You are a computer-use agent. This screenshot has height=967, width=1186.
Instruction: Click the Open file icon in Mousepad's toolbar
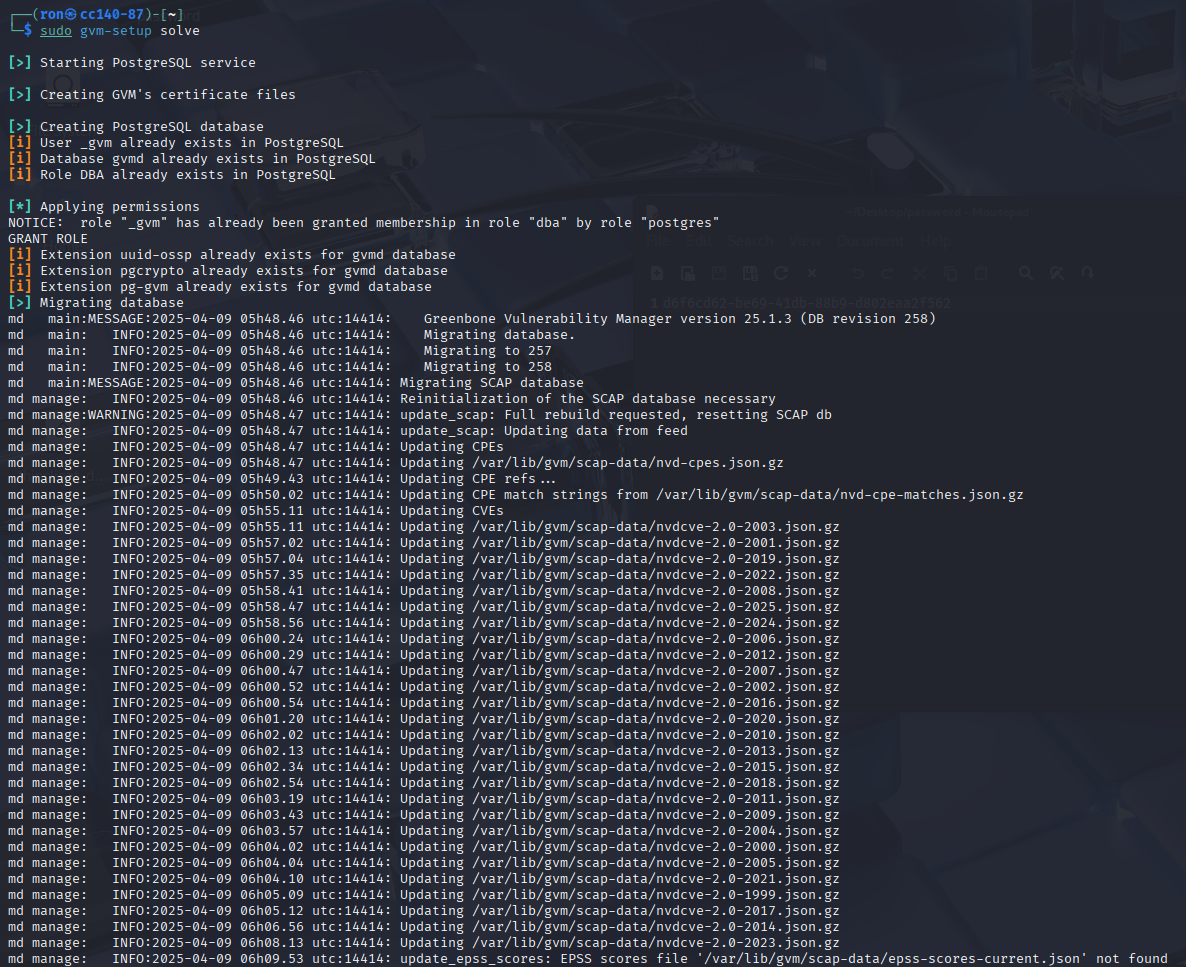(688, 273)
